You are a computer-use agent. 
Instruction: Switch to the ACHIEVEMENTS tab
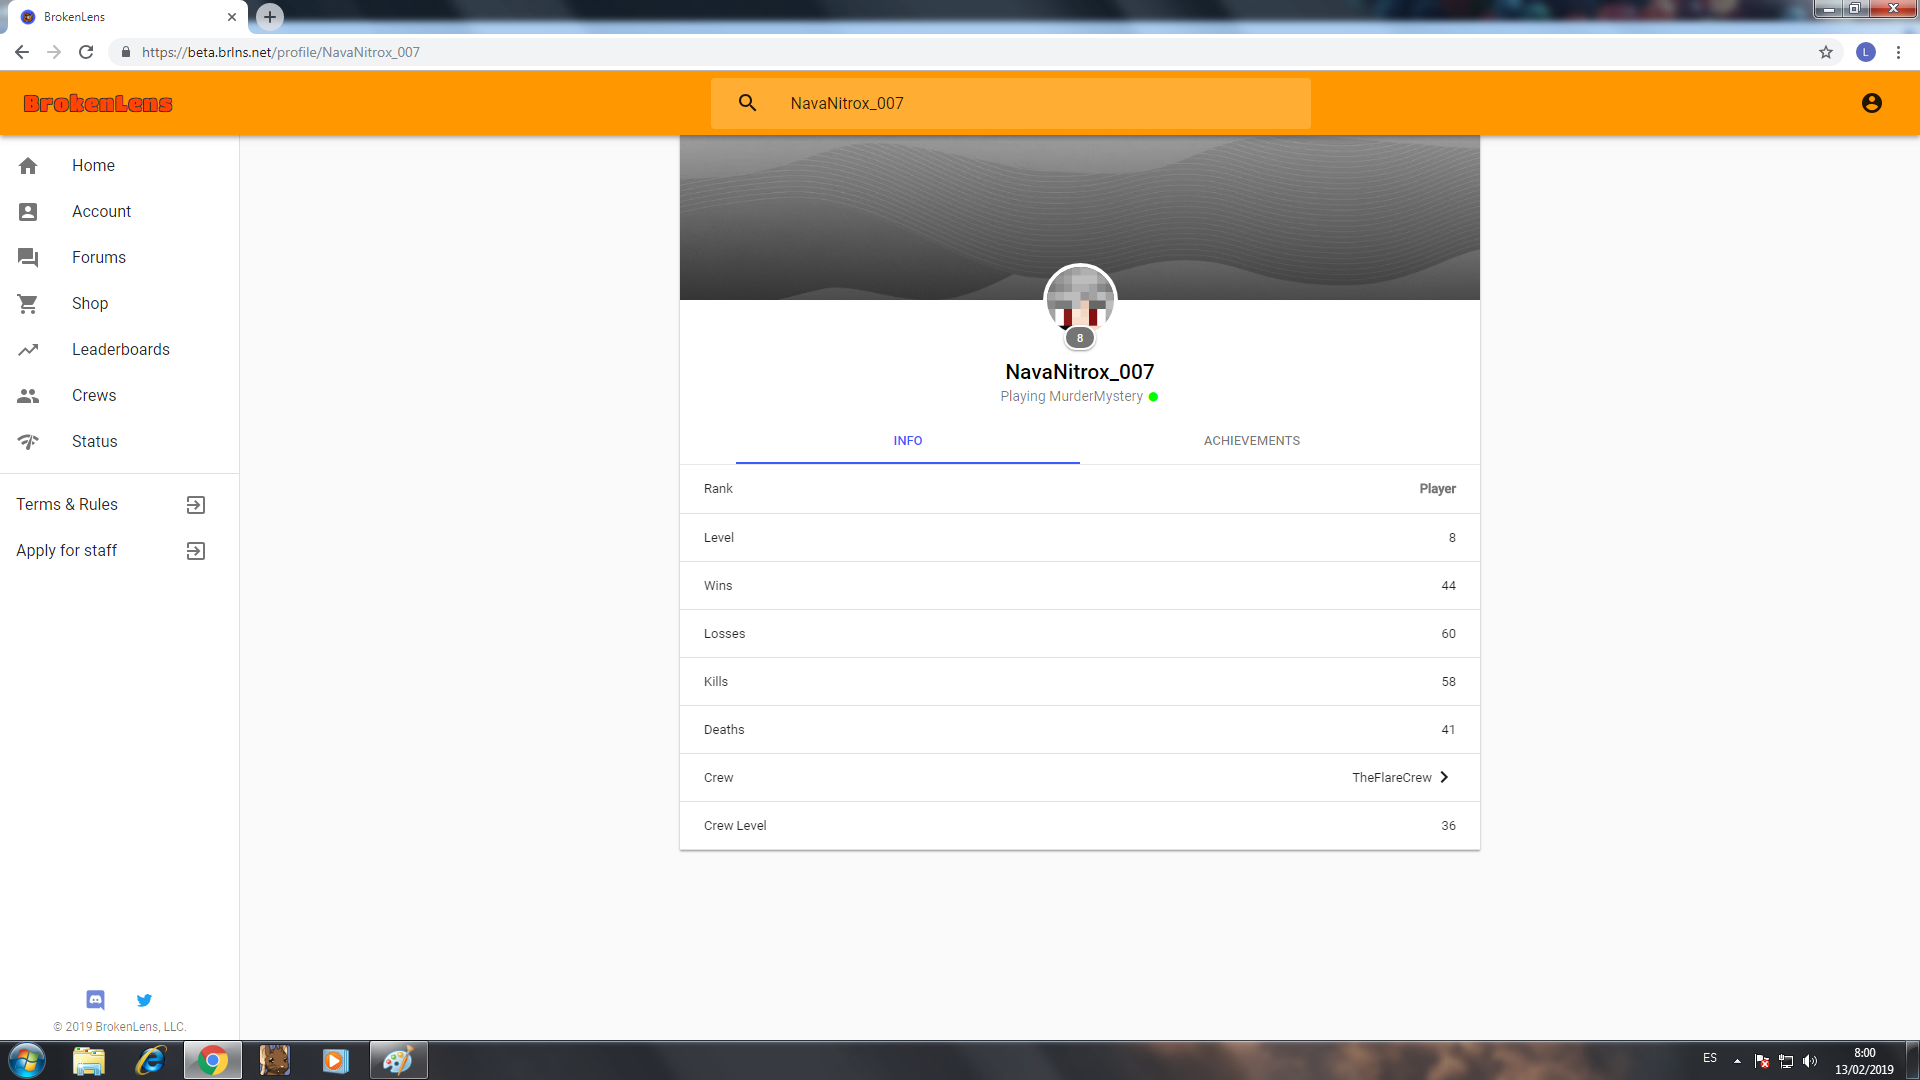click(1252, 441)
